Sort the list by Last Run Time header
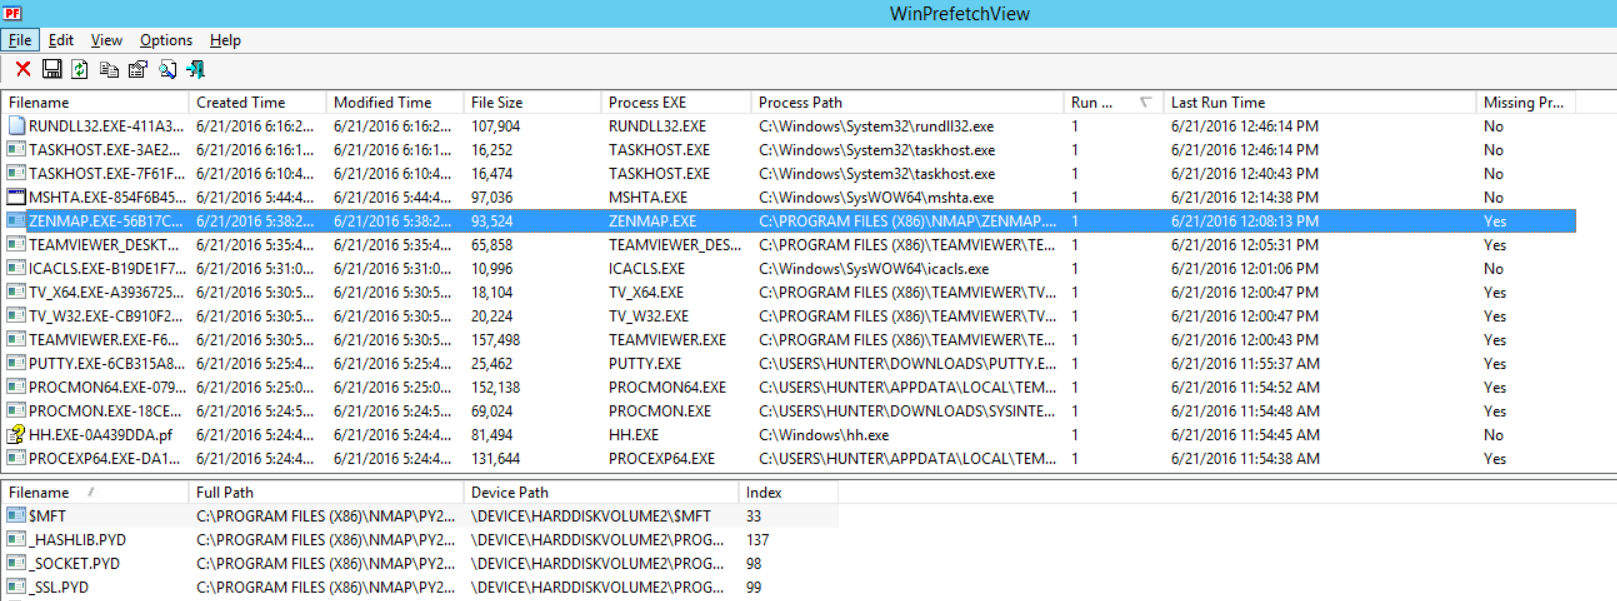The height and width of the screenshot is (601, 1617). click(1217, 102)
